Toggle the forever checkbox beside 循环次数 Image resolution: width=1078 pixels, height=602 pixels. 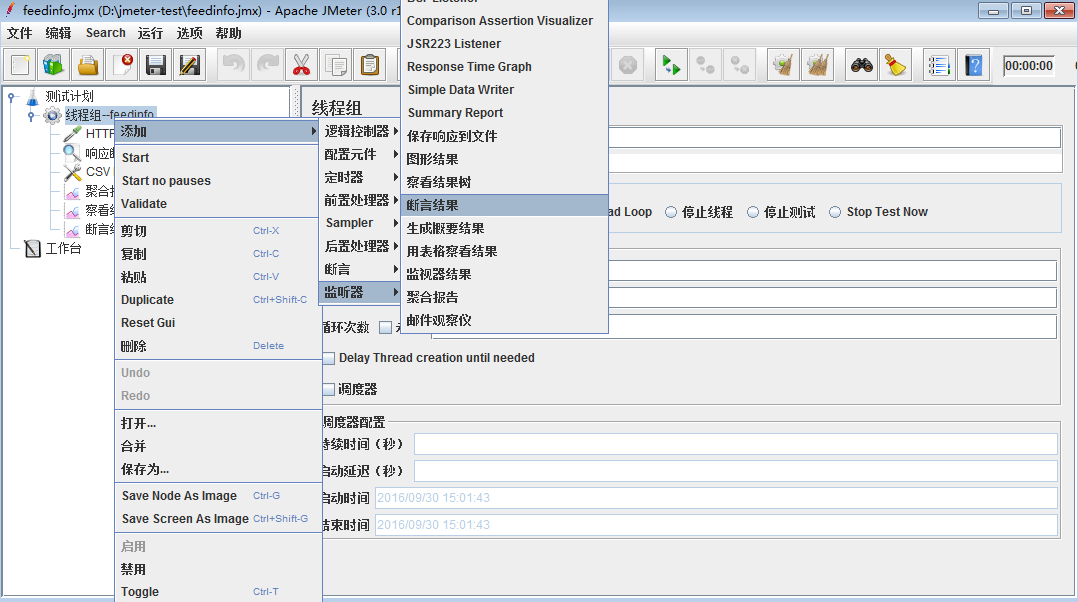(x=386, y=328)
